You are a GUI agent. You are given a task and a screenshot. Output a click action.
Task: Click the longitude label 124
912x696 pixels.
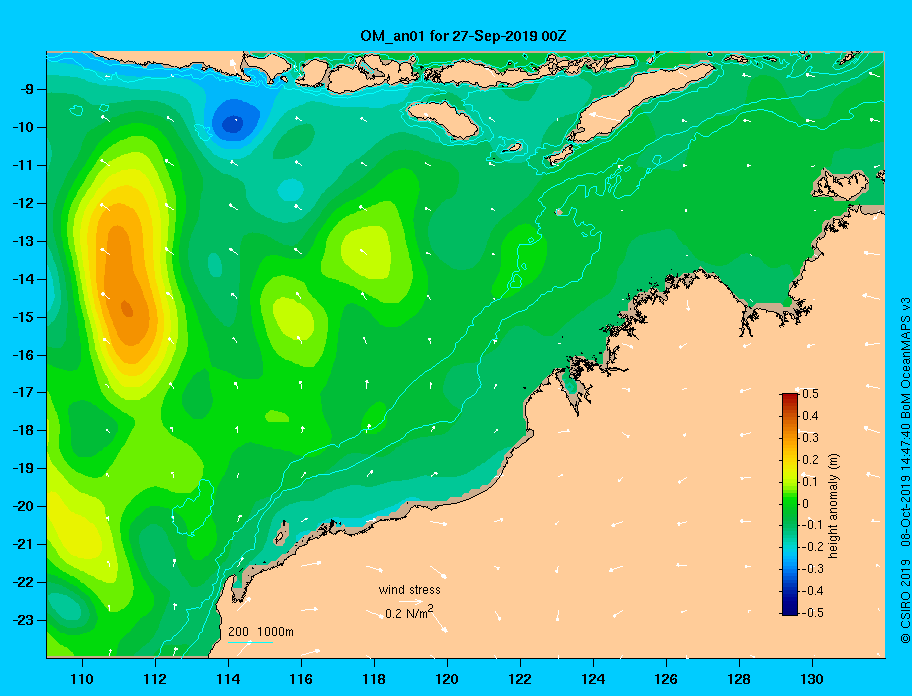click(593, 679)
